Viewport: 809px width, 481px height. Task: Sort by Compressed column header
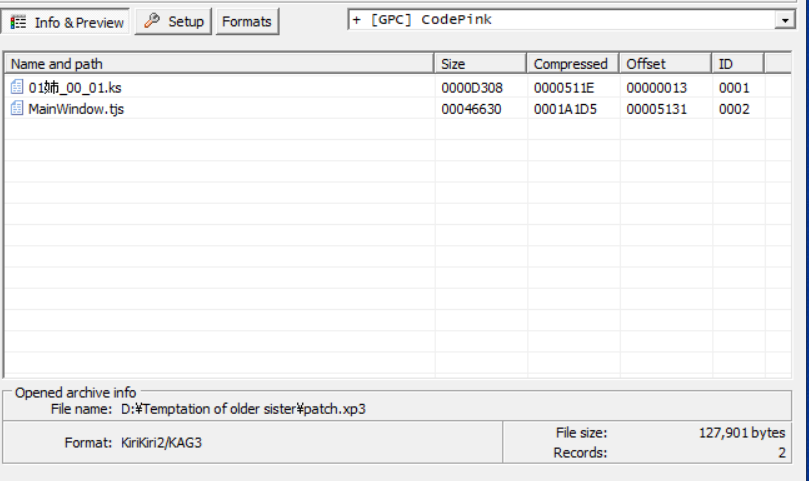click(573, 63)
